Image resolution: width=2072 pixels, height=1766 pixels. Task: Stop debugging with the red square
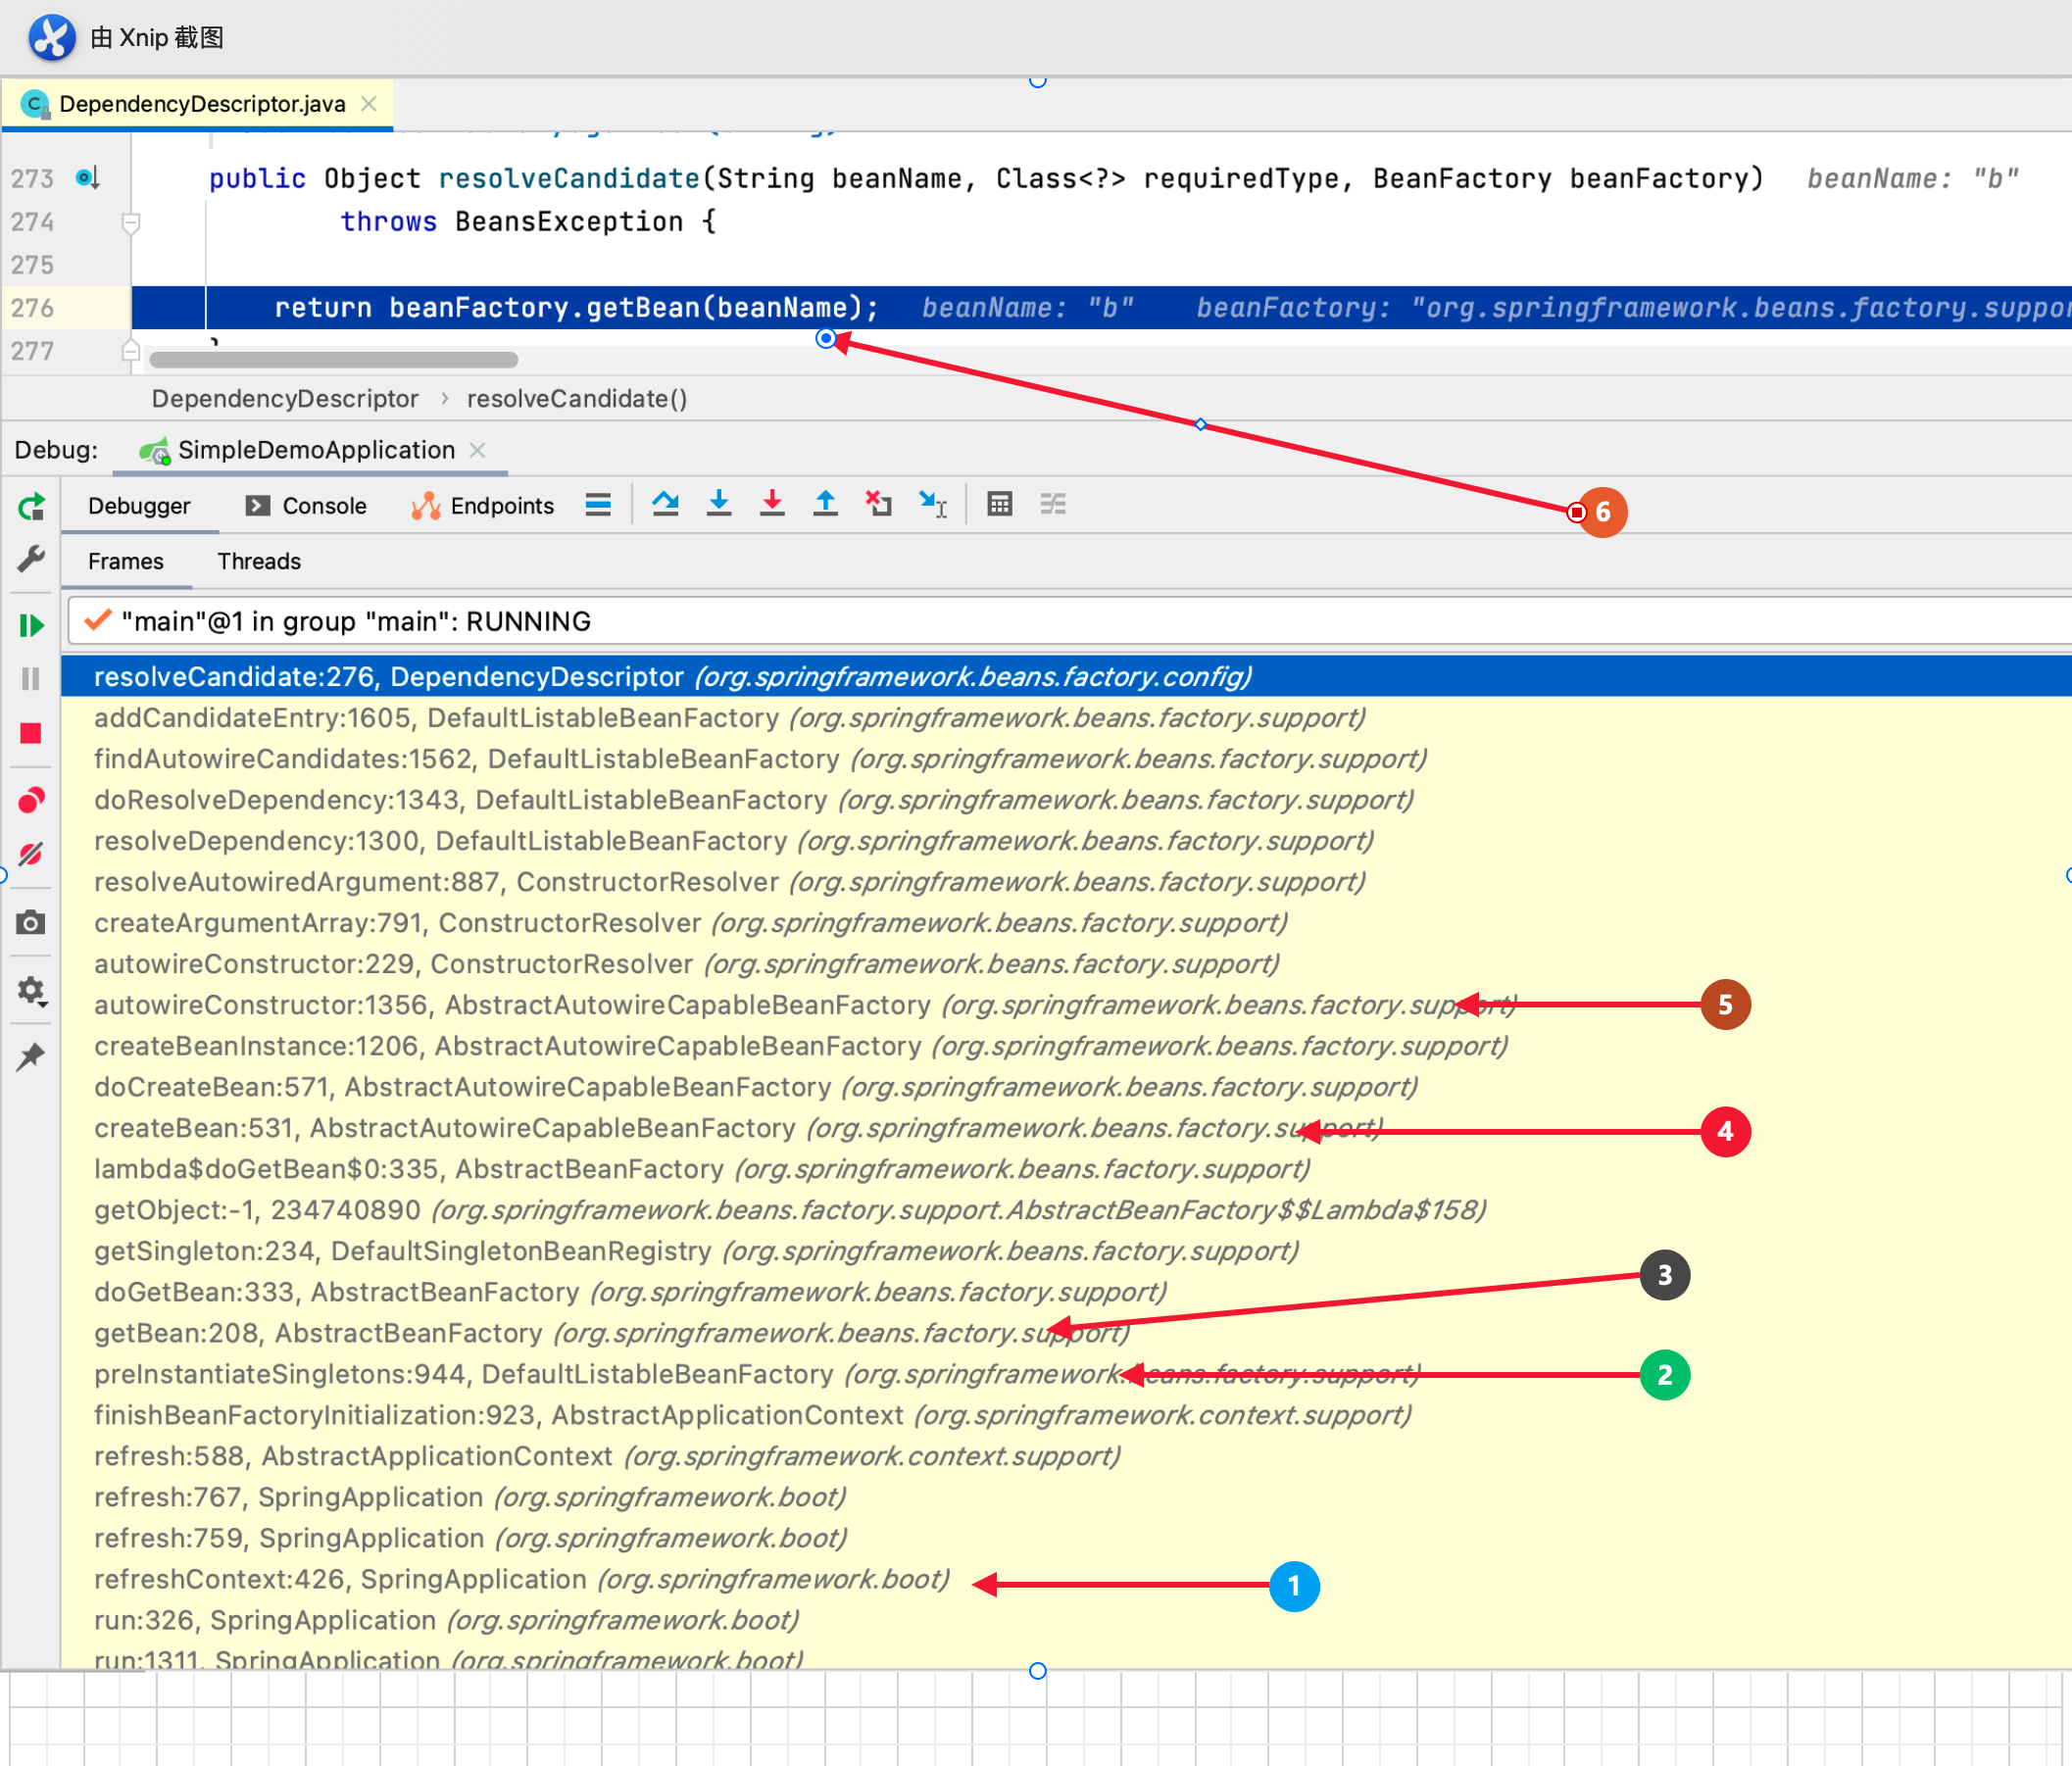[31, 734]
